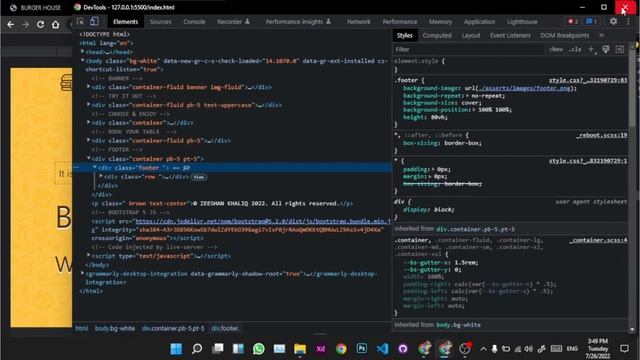Toggle the computed styles sidebar icon

(x=620, y=49)
